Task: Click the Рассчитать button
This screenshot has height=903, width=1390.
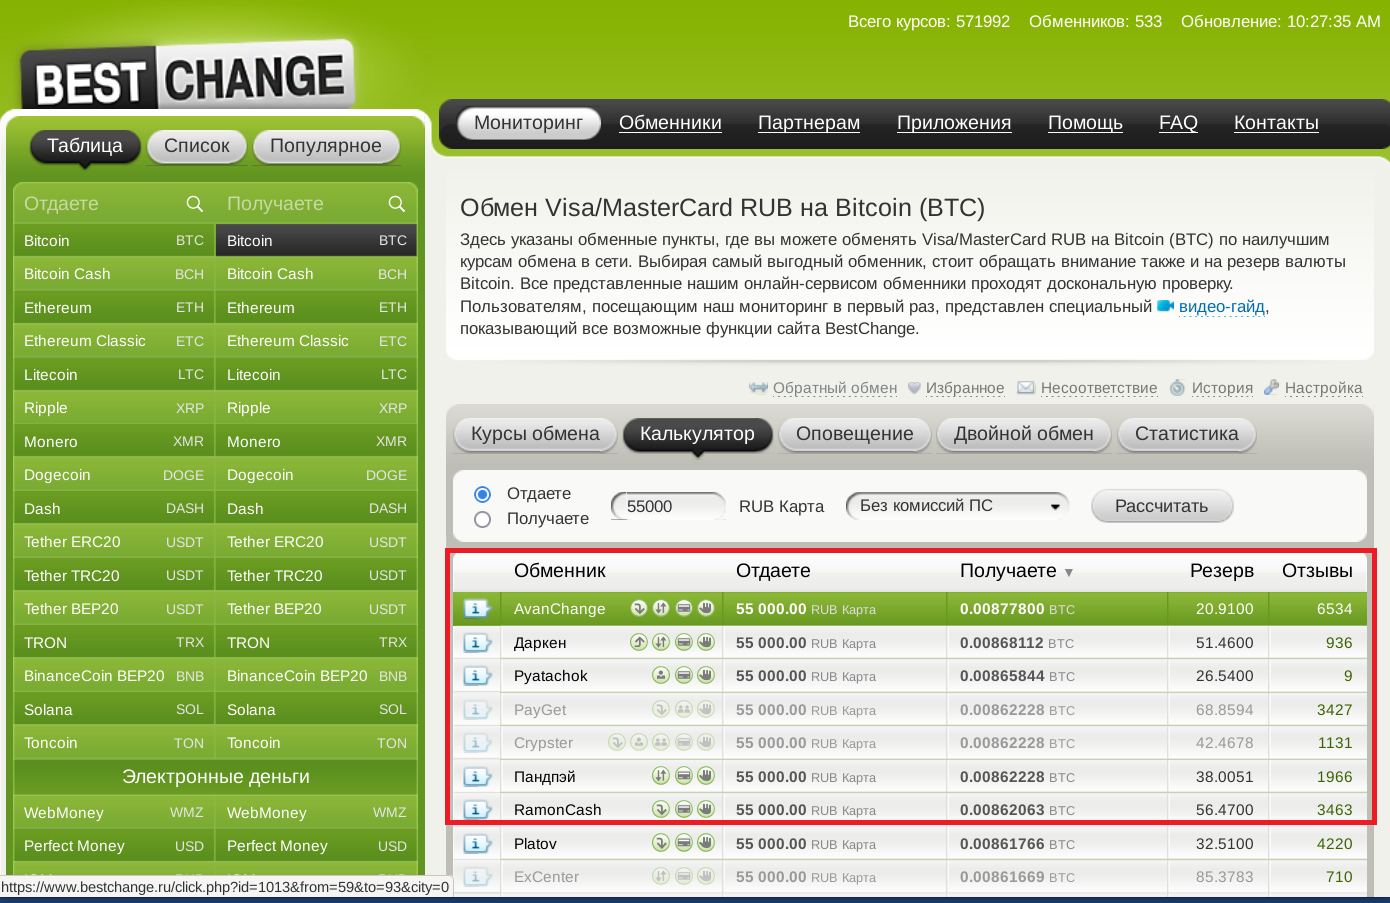Action: pos(1161,506)
